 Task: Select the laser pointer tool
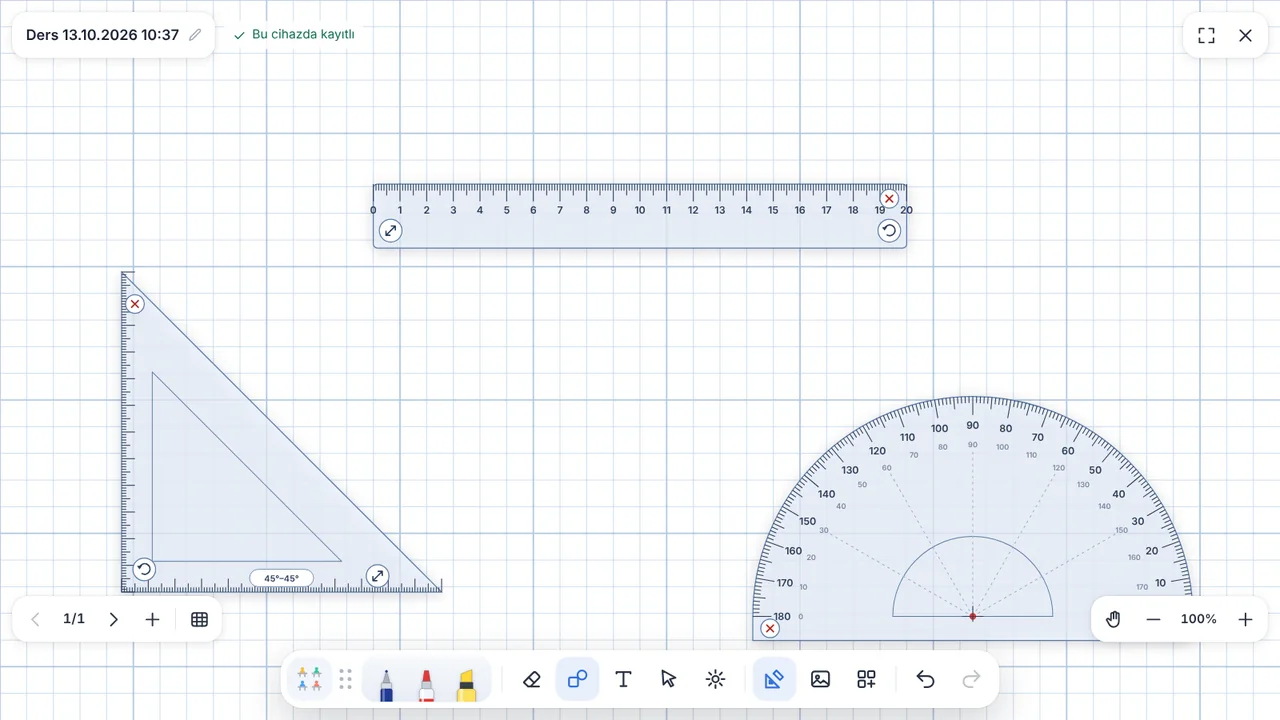[715, 680]
